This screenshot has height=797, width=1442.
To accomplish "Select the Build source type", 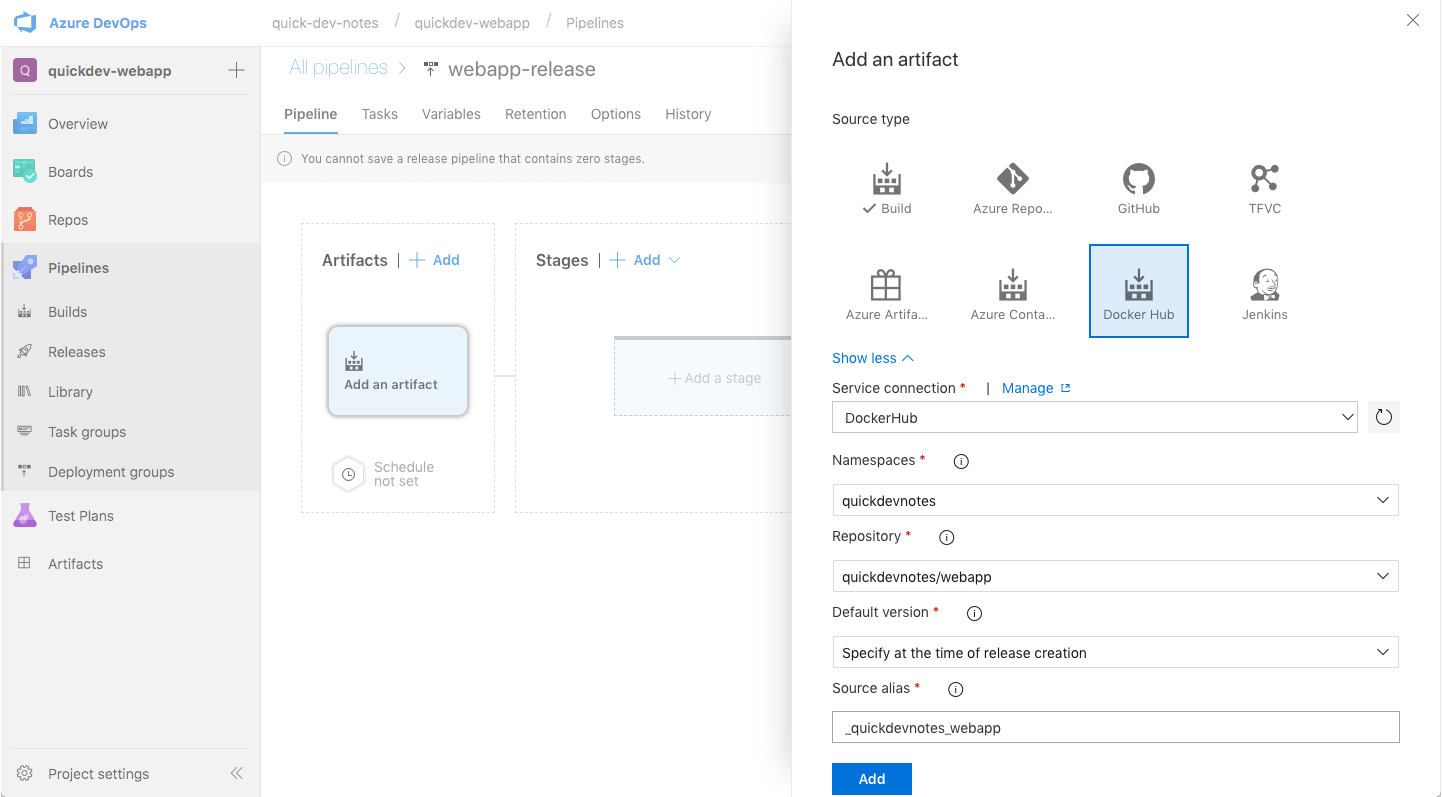I will click(886, 190).
